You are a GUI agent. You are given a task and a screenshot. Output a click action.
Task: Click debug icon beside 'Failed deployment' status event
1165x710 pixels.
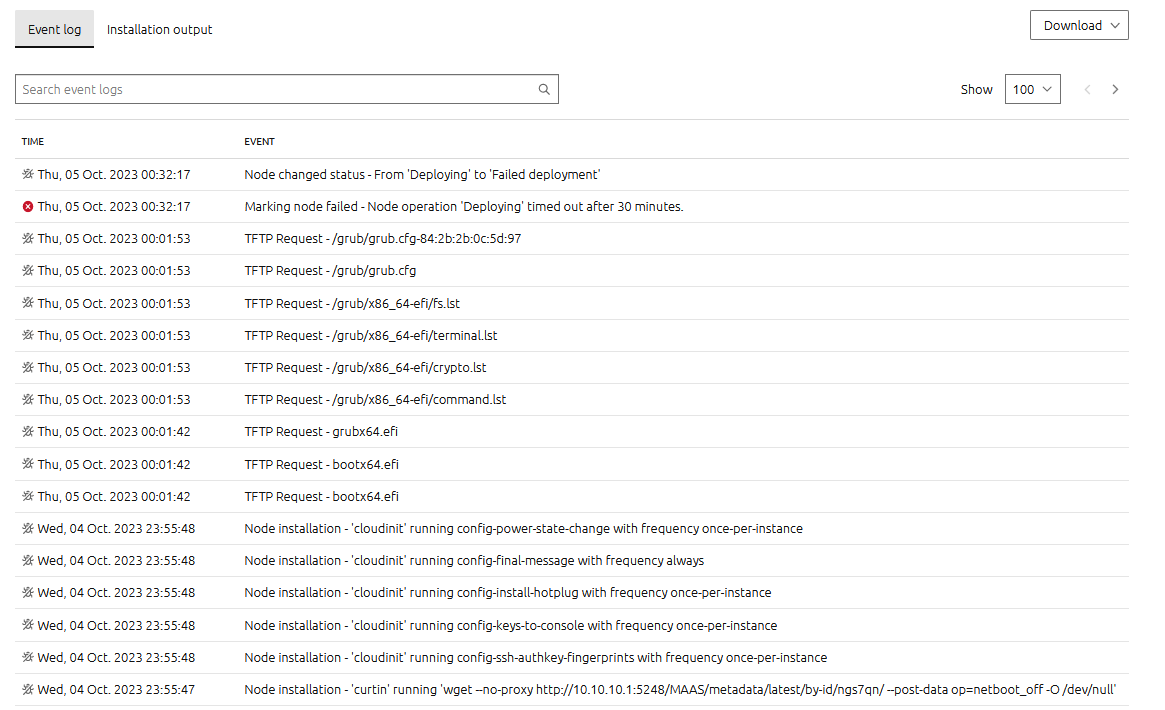click(28, 175)
